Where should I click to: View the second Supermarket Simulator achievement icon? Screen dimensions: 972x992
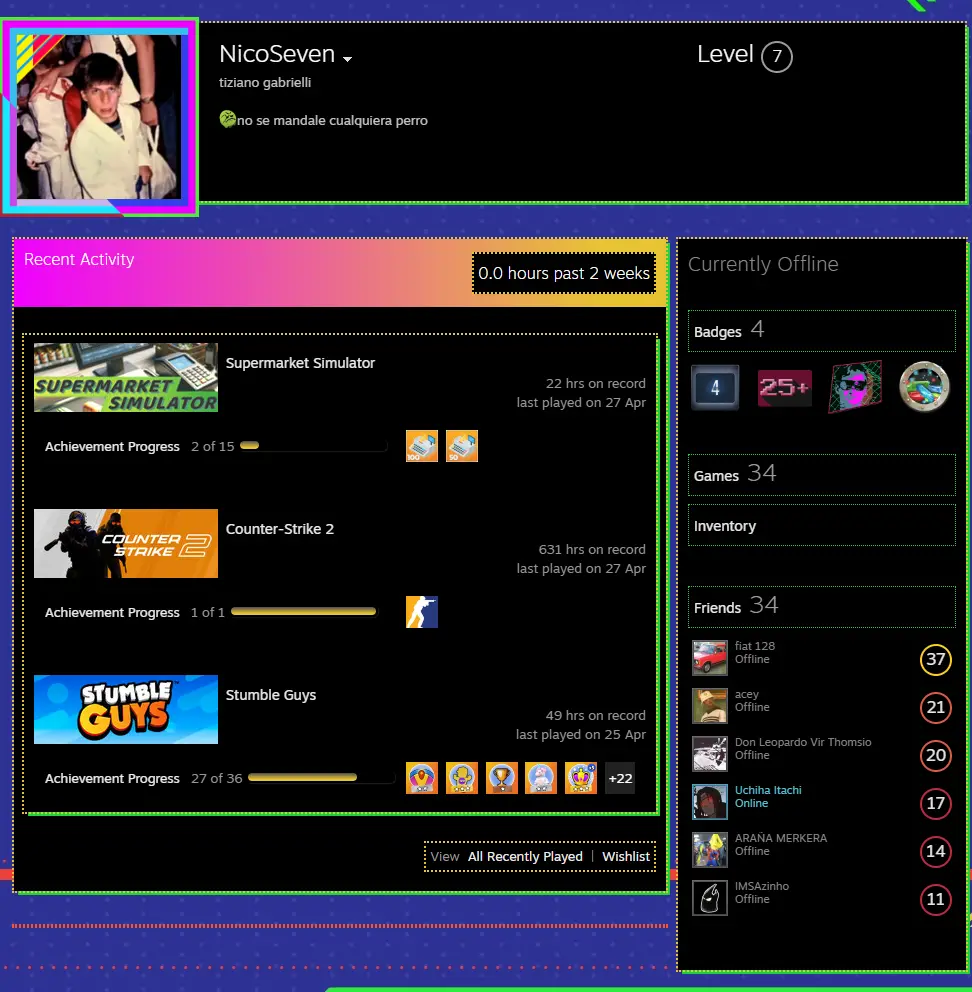[x=462, y=446]
